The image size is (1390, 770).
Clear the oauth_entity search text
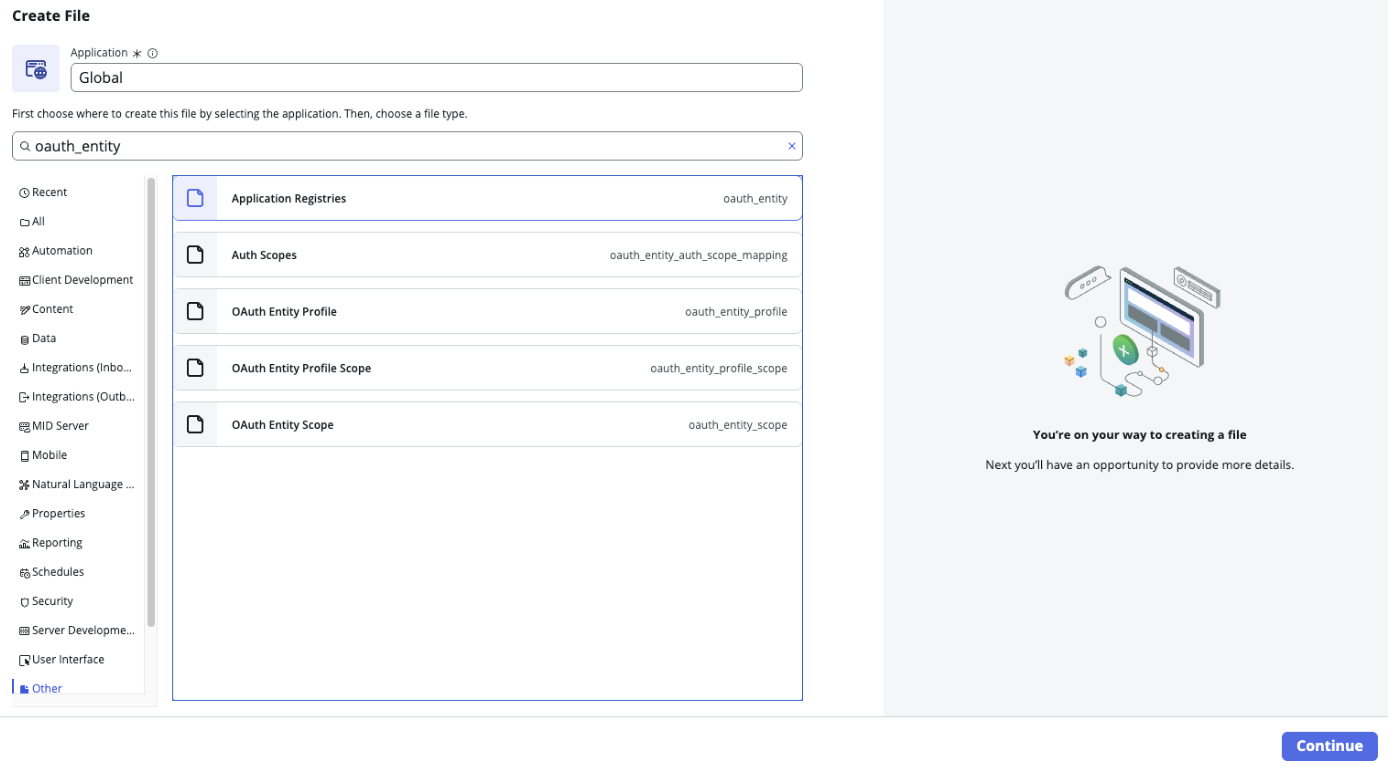click(791, 146)
